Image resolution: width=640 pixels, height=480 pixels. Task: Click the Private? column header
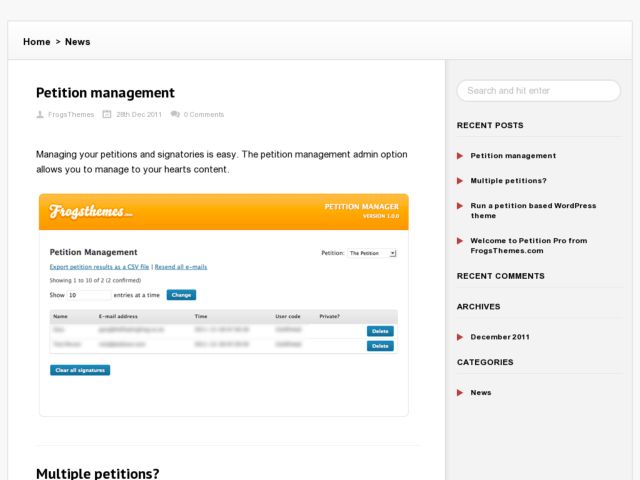[329, 316]
